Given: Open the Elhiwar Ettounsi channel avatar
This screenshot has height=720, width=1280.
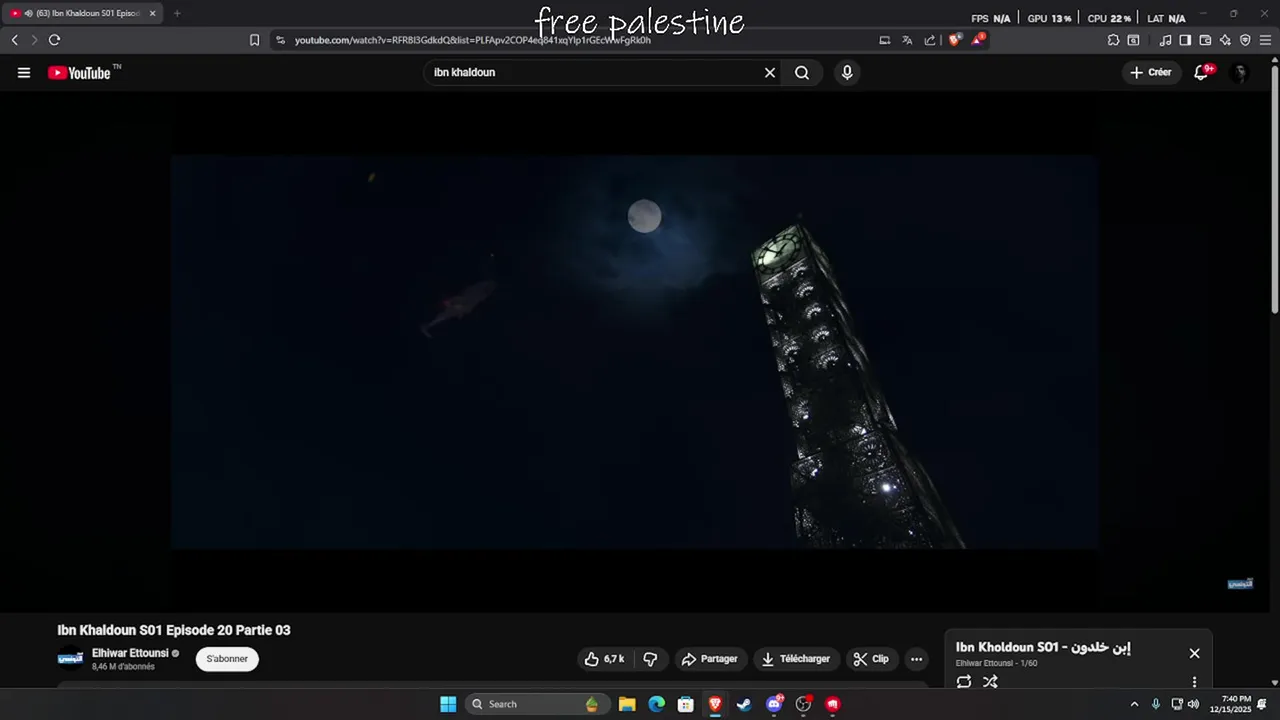Looking at the screenshot, I should tap(70, 658).
